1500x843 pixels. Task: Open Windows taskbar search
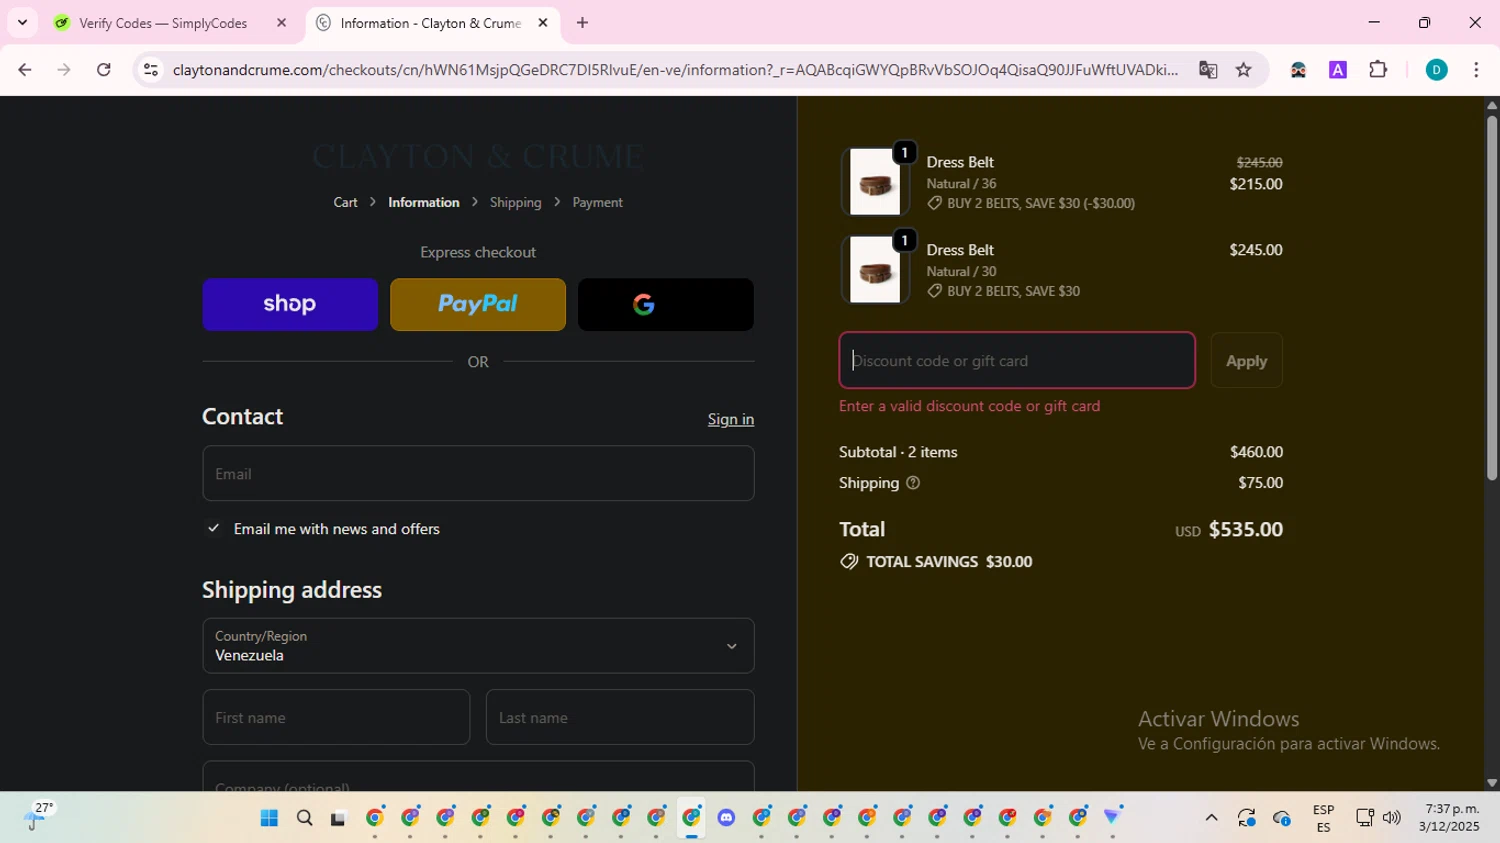click(x=304, y=818)
